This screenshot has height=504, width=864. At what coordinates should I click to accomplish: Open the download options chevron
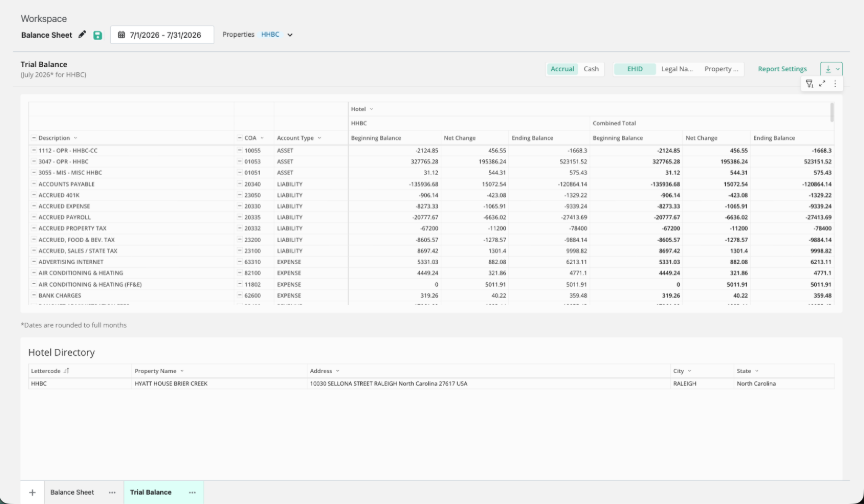tap(838, 69)
